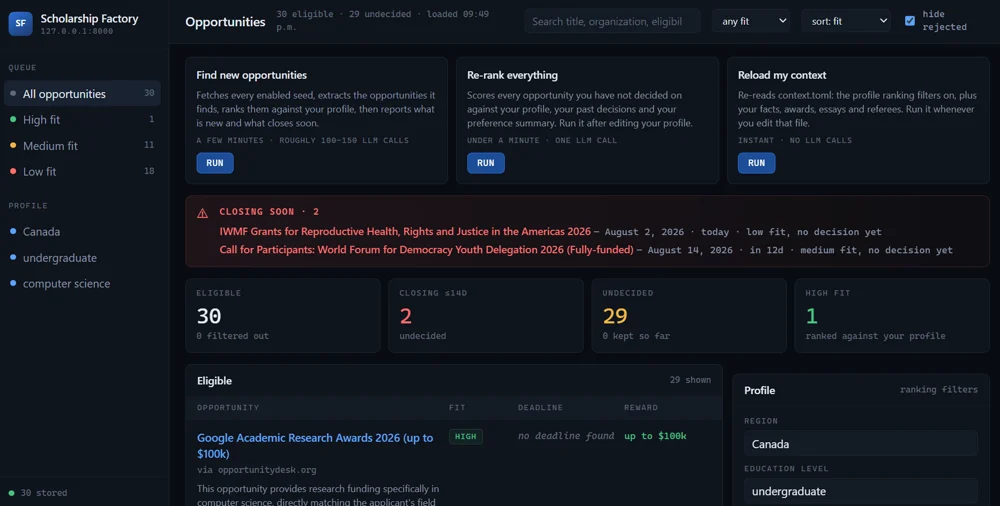Open IWMF Grants for Reproductive Health link
The height and width of the screenshot is (506, 1000).
406,231
